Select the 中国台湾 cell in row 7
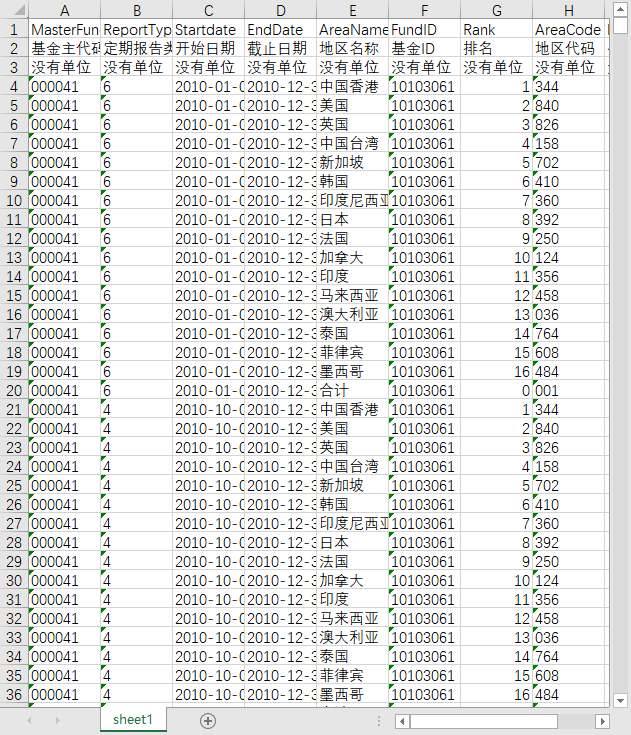The width and height of the screenshot is (631, 735). point(353,143)
